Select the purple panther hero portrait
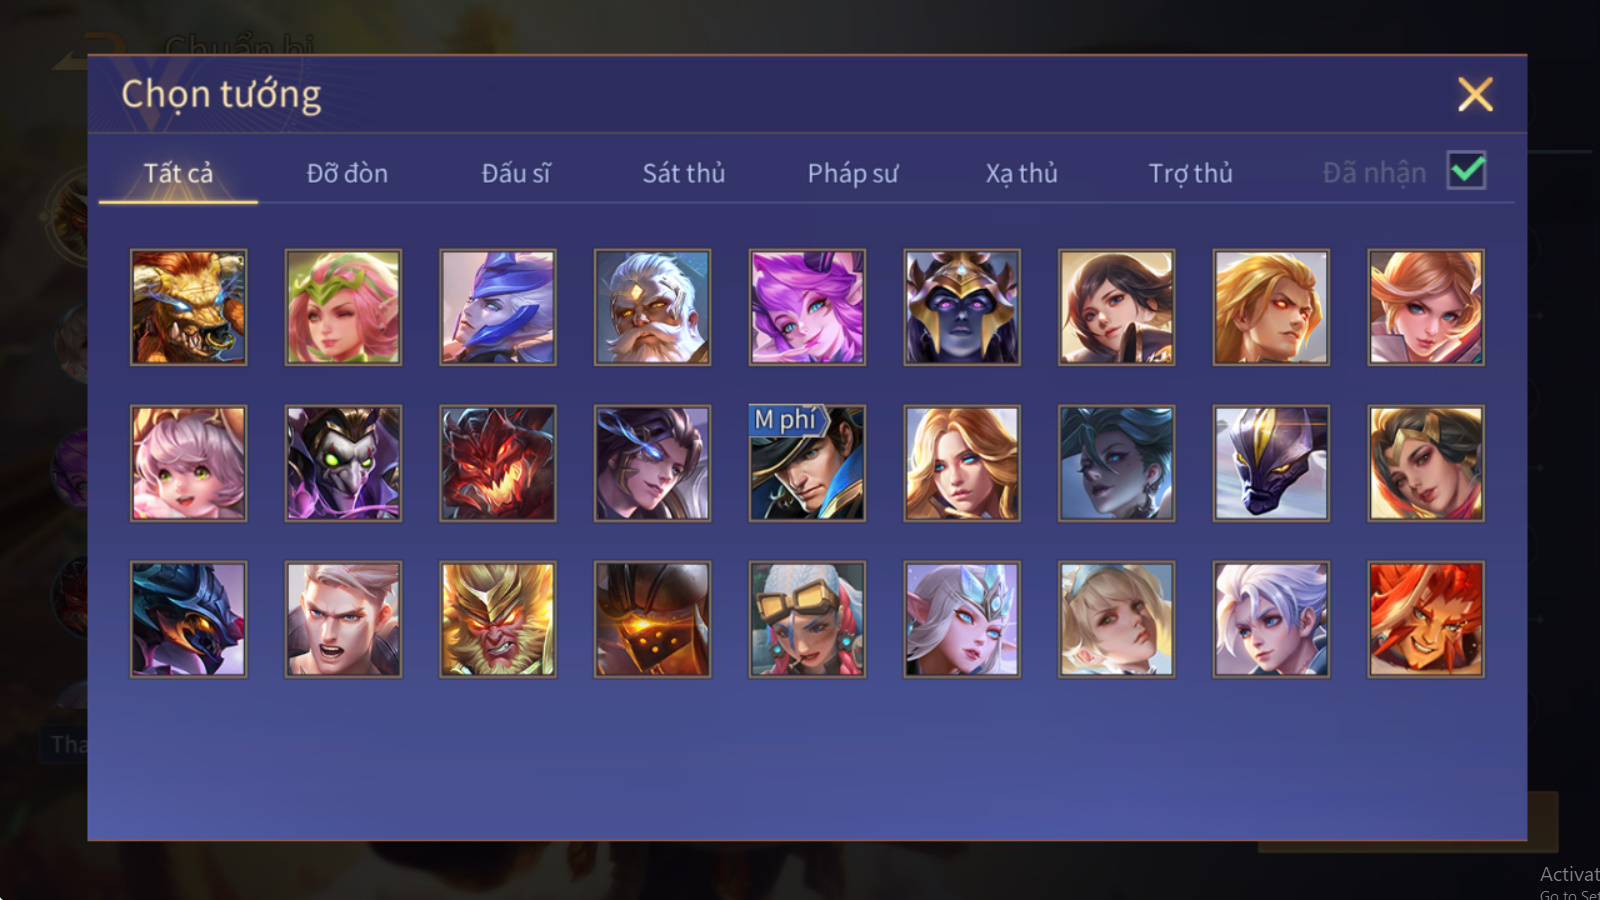 pos(1271,463)
